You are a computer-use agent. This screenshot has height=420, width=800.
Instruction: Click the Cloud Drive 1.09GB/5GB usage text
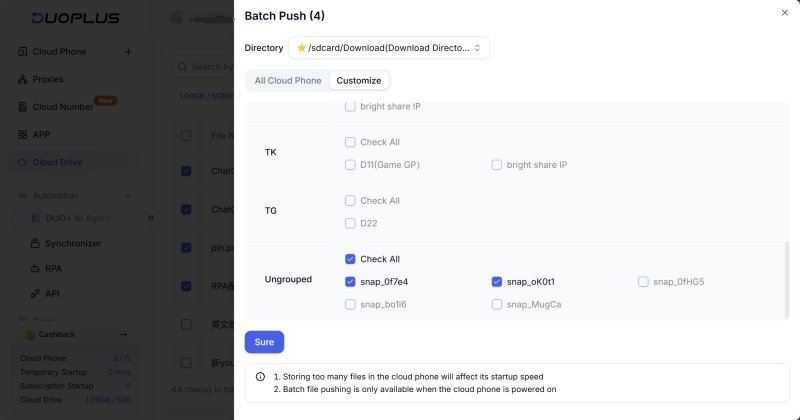(108, 400)
